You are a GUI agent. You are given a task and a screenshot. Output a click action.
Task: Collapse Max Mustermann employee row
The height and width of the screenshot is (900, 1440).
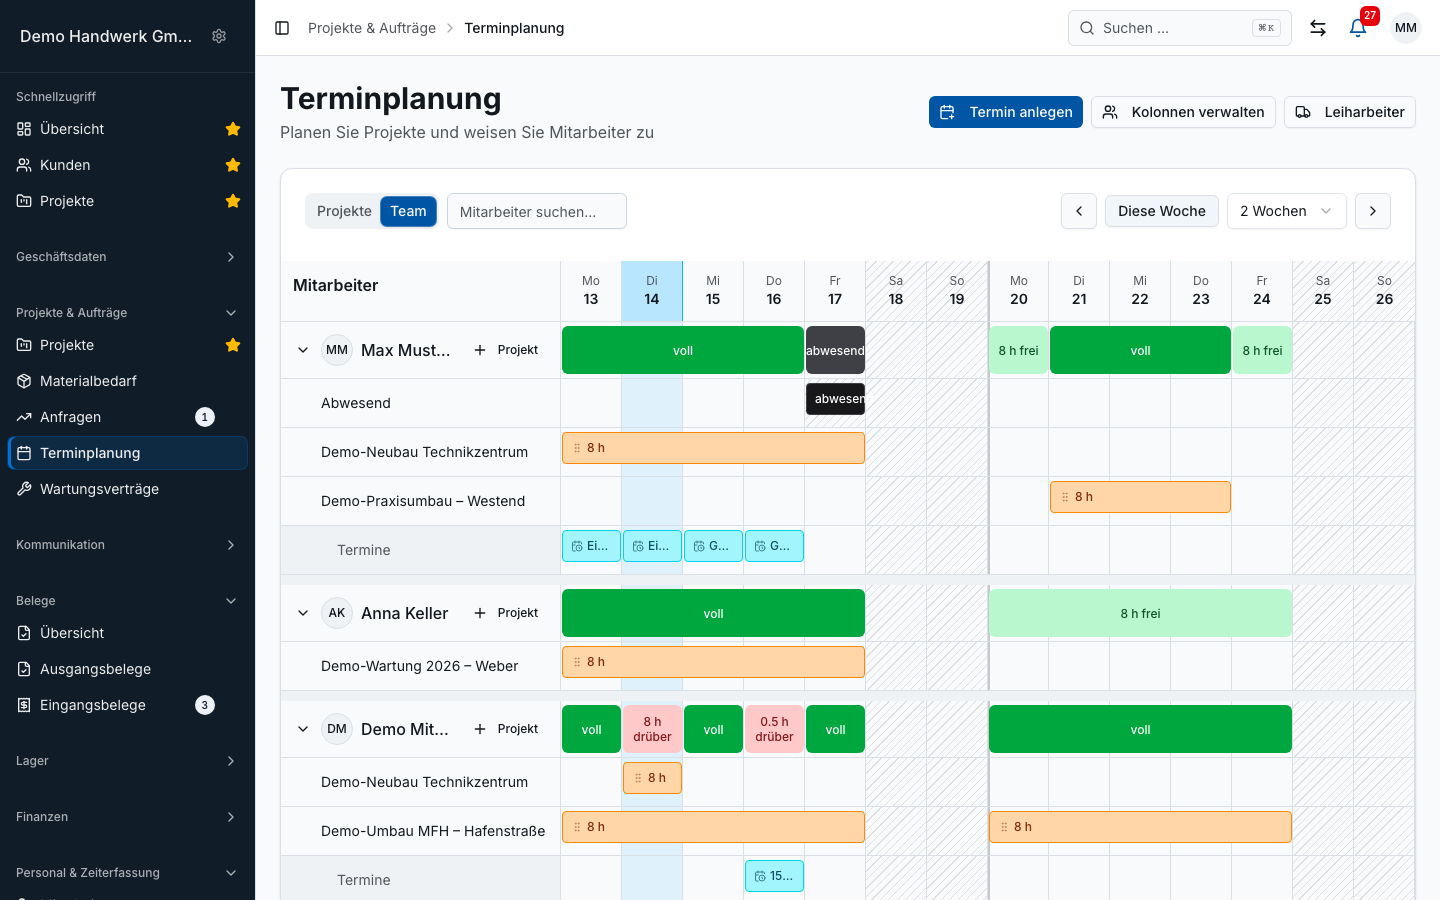point(303,350)
